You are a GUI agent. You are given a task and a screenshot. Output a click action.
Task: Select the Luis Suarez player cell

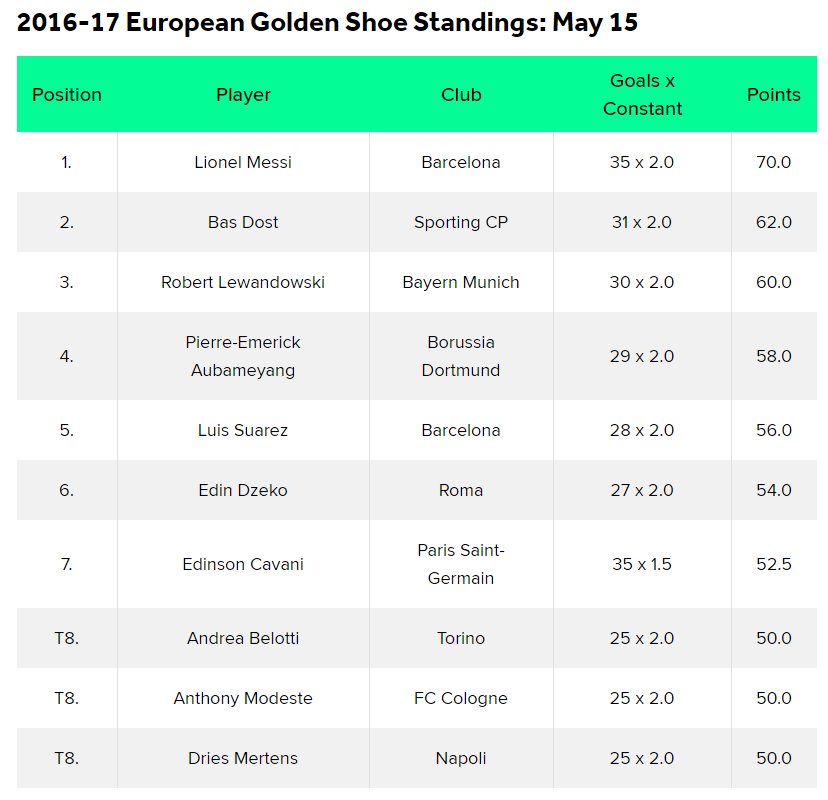point(243,430)
